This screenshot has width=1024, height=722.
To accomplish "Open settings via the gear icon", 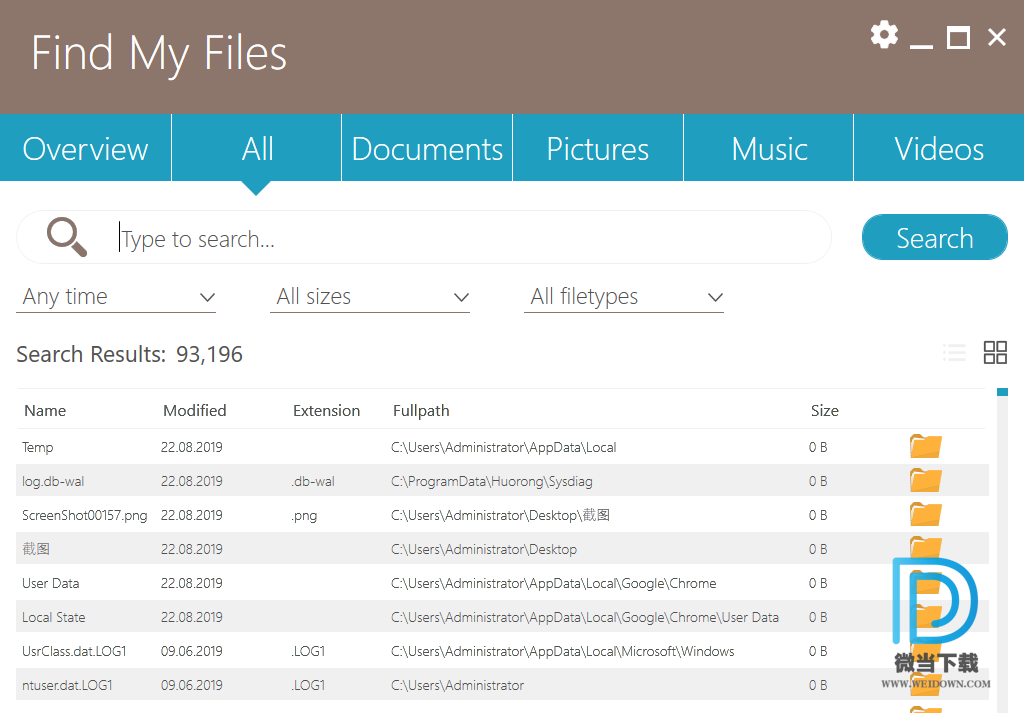I will [x=884, y=35].
